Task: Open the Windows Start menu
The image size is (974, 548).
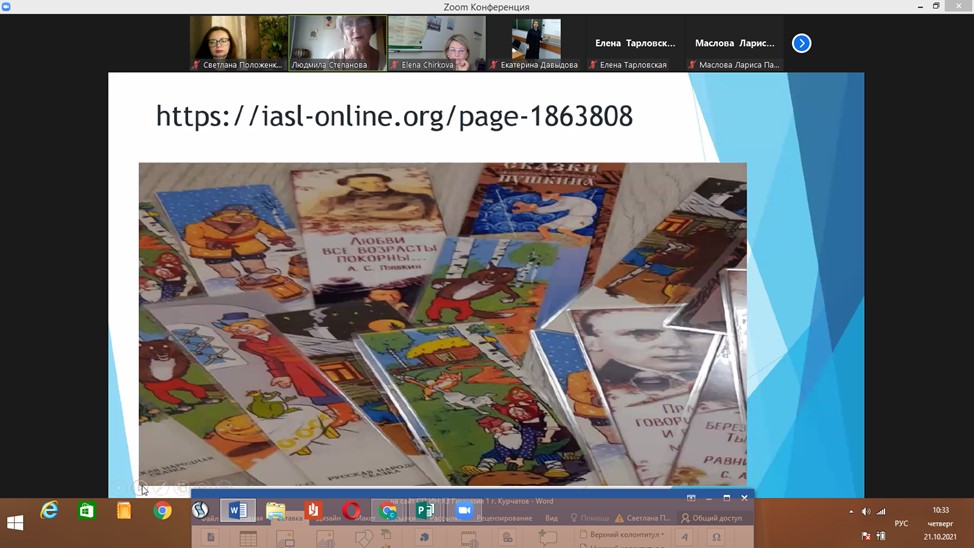Action: click(15, 523)
